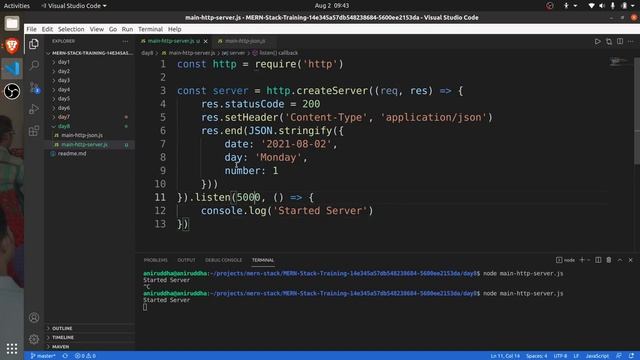Collapse the MERN-STACK-TRAINING root folder
Screen dimensions: 640x360
point(90,53)
